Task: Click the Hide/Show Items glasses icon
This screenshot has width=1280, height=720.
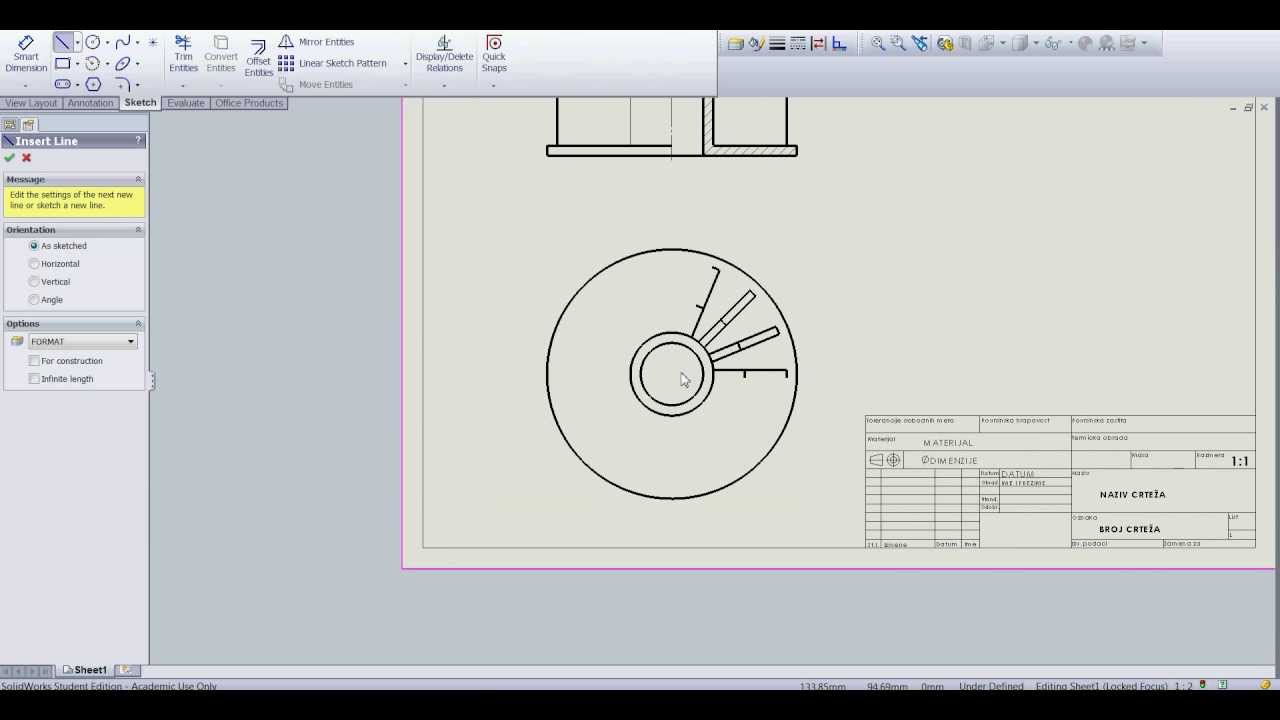Action: pos(1052,43)
